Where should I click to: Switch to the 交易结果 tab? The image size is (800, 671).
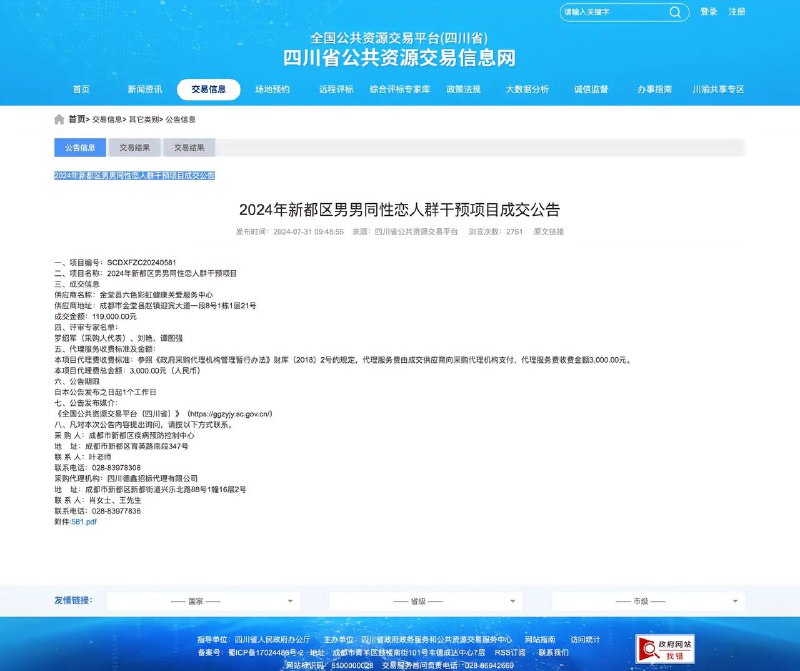coord(136,147)
